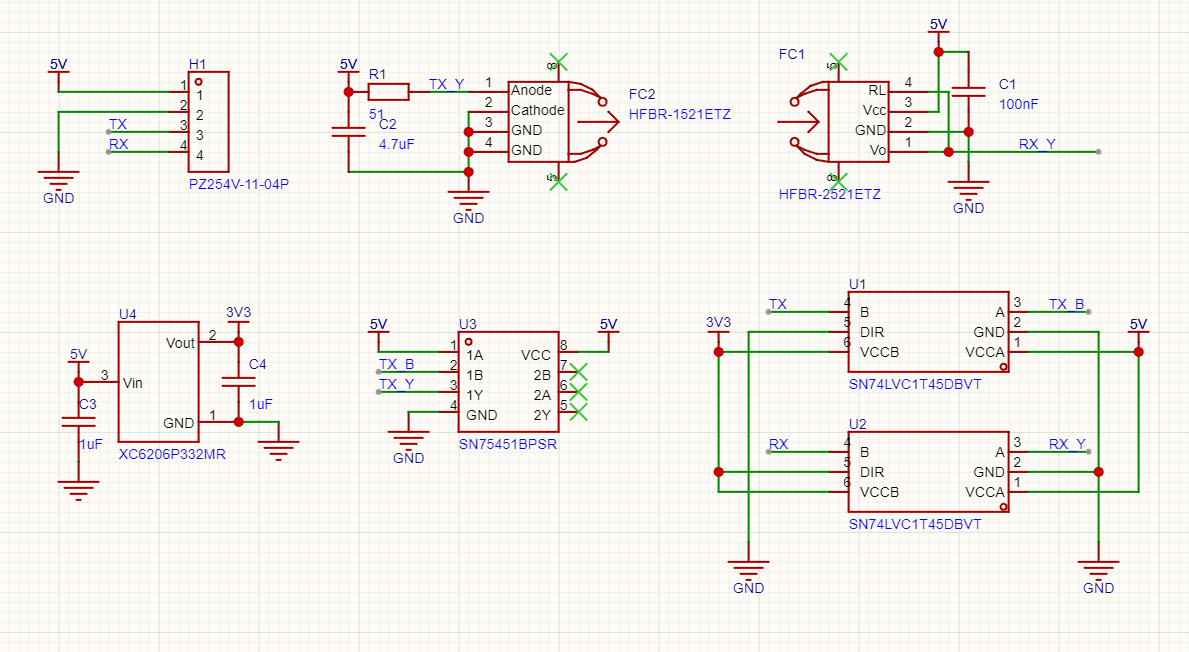Click the GND symbol below H1 connector
1189x652 pixels.
pos(59,178)
